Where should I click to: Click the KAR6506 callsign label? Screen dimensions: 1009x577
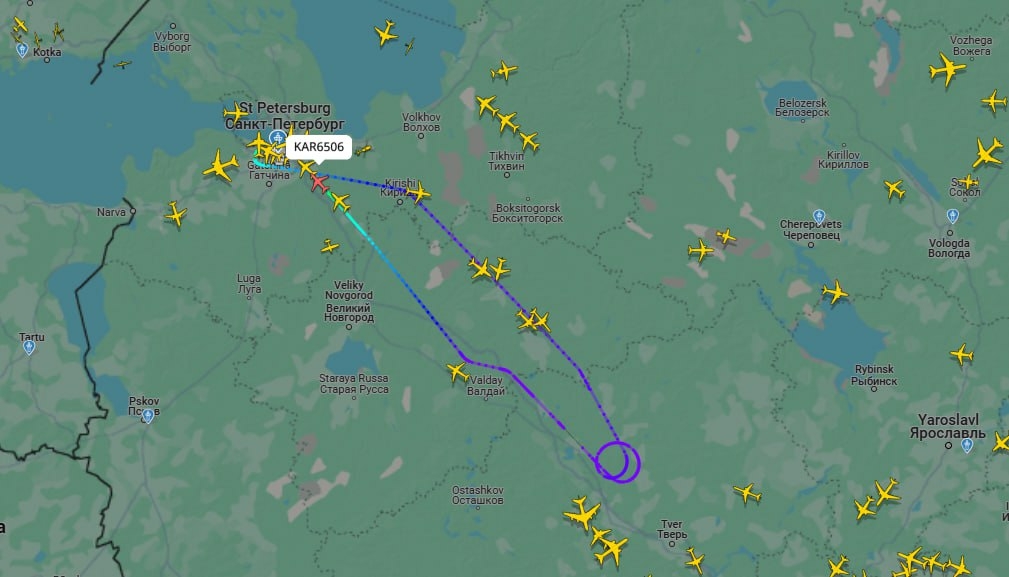[x=319, y=147]
